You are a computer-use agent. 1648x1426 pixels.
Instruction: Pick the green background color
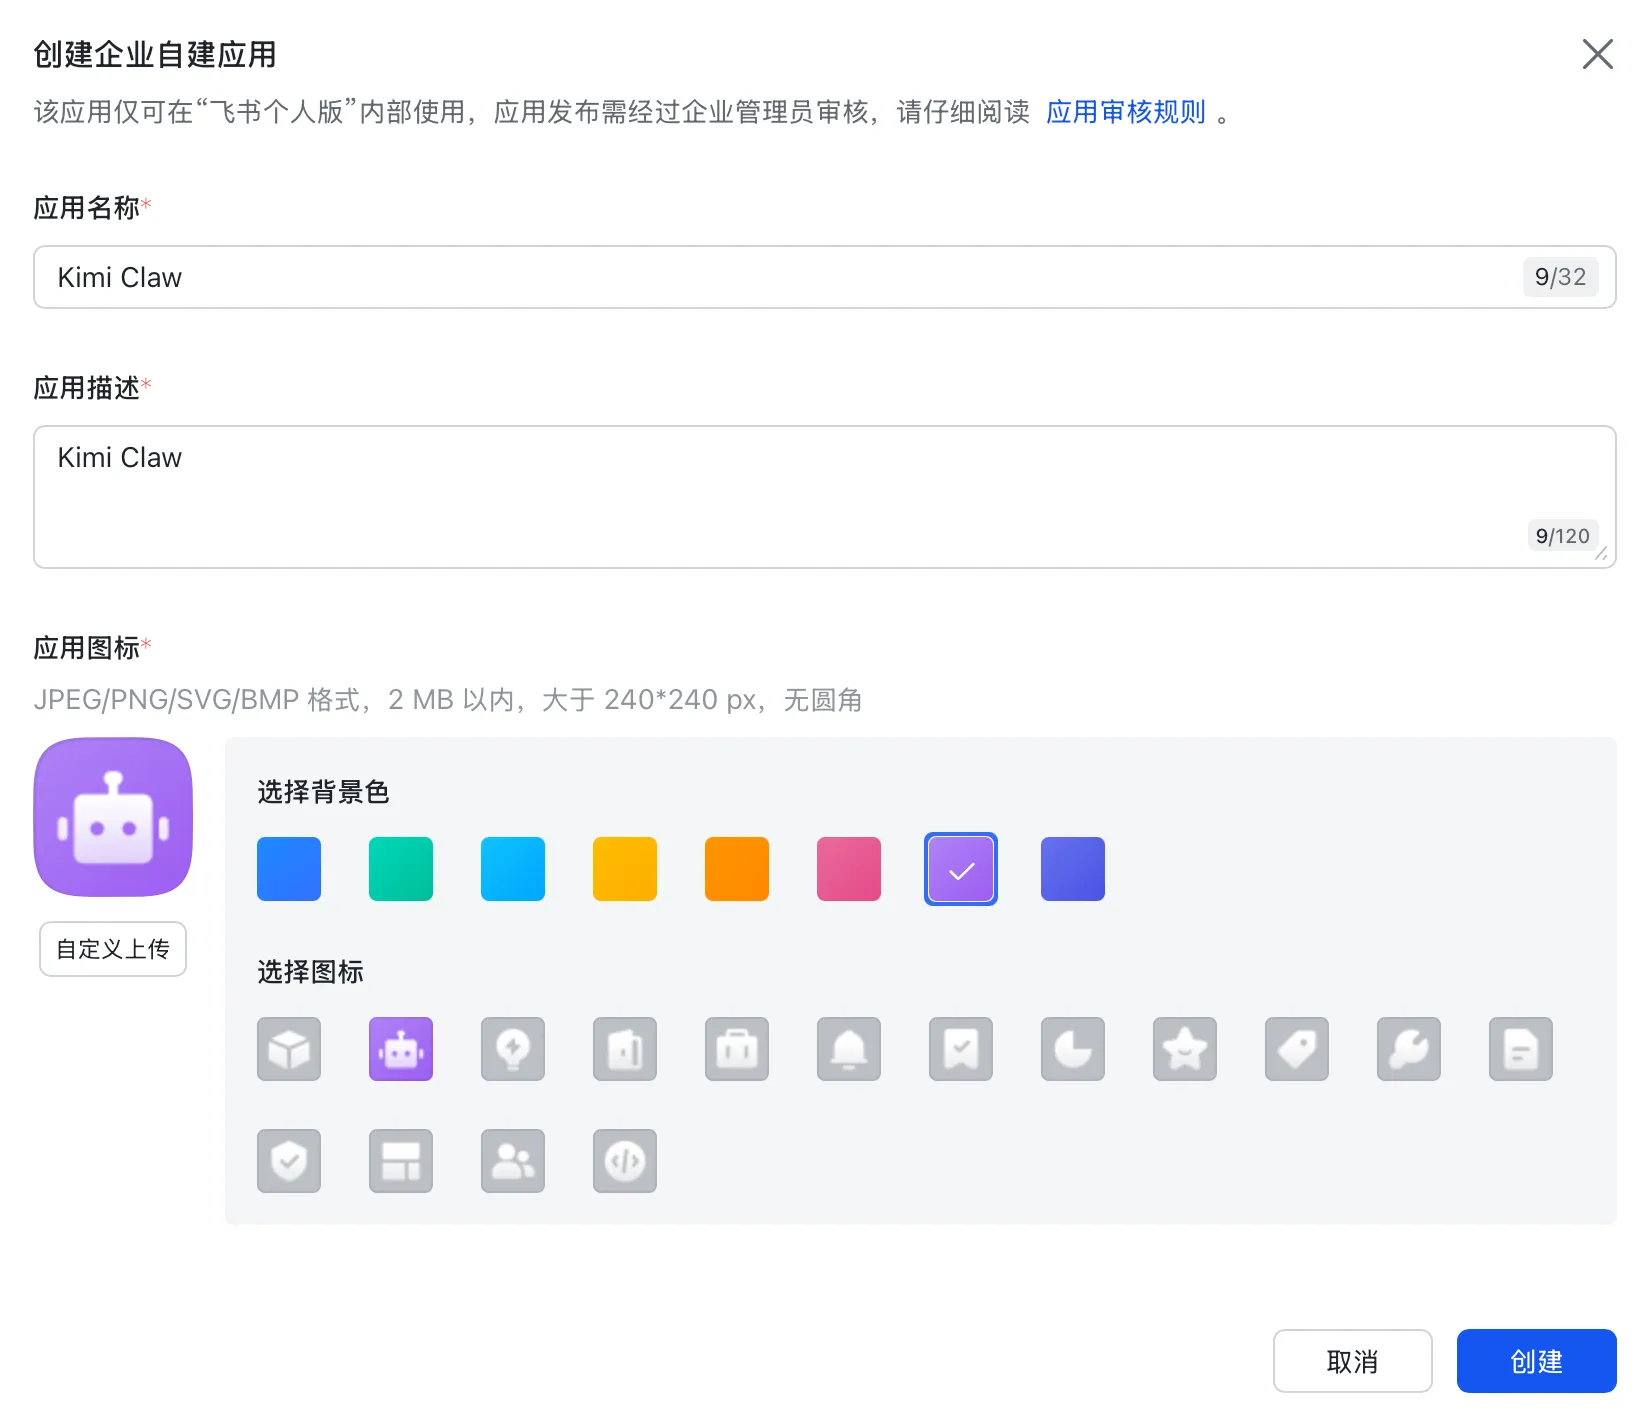coord(401,869)
